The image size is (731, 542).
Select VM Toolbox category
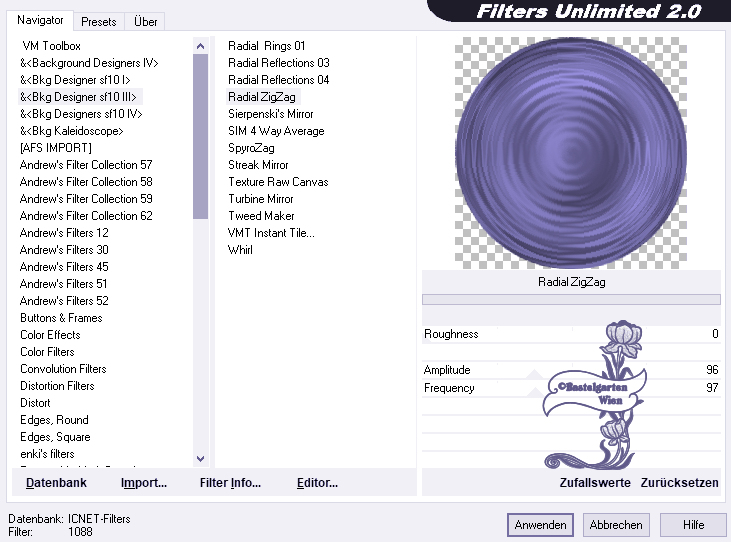coord(51,46)
